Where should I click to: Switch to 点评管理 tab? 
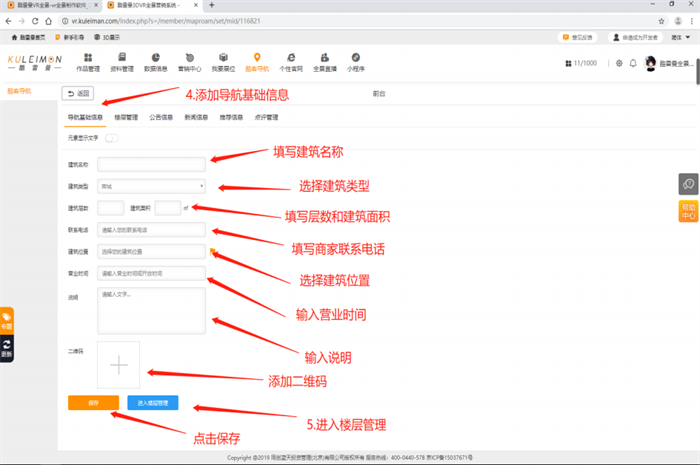click(x=266, y=117)
